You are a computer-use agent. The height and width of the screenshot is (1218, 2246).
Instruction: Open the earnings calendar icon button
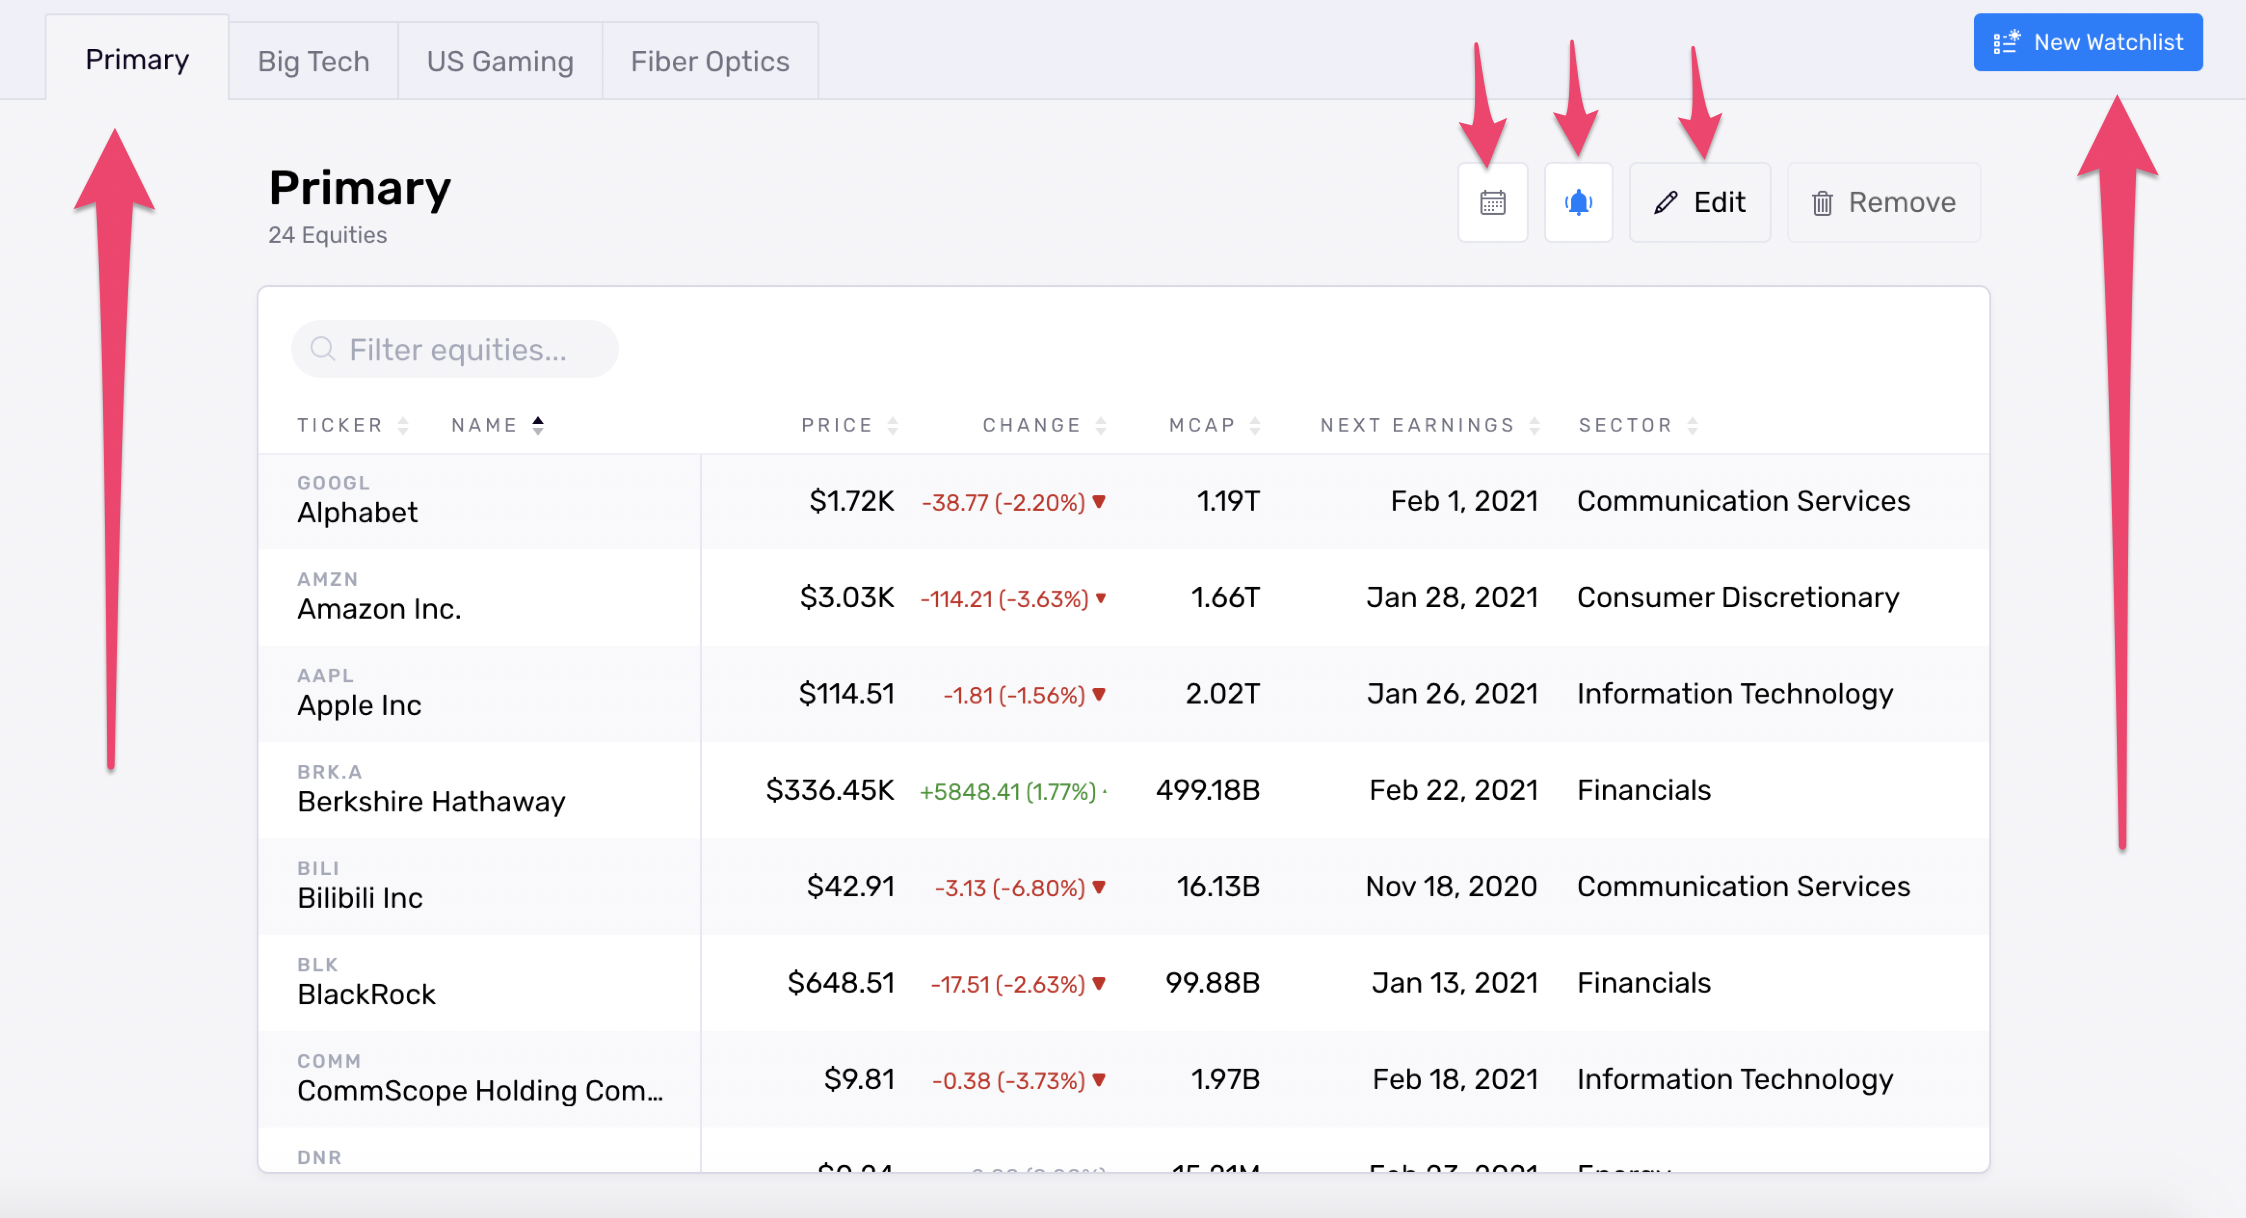click(x=1492, y=202)
